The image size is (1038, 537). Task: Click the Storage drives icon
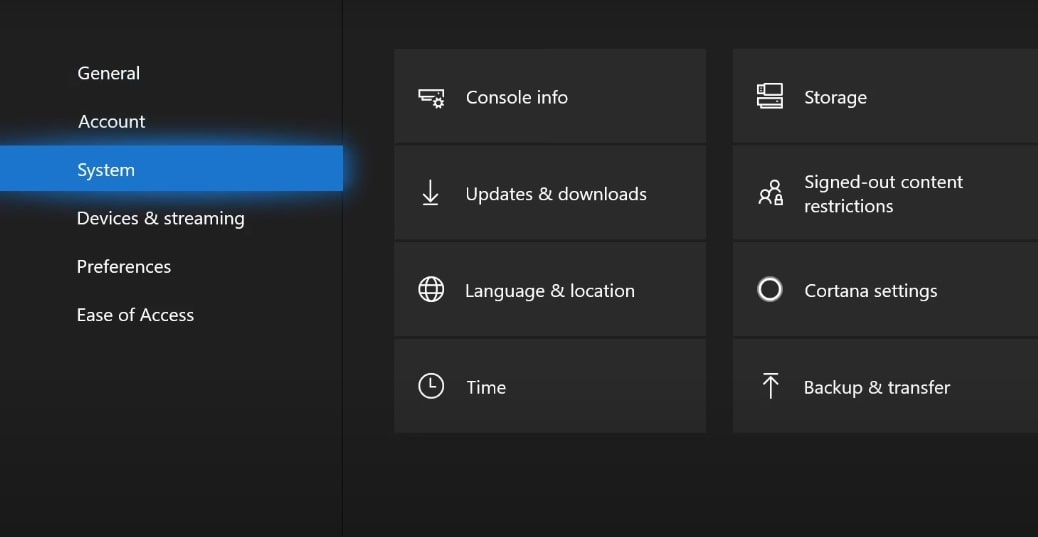[x=769, y=96]
